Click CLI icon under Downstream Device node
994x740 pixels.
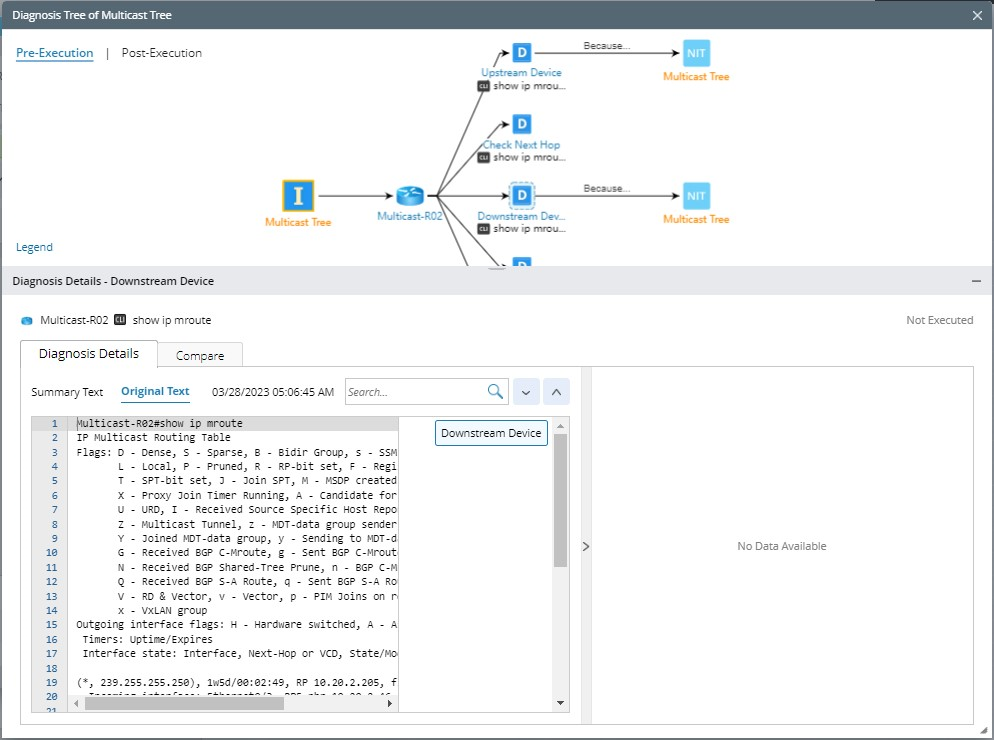pyautogui.click(x=484, y=229)
